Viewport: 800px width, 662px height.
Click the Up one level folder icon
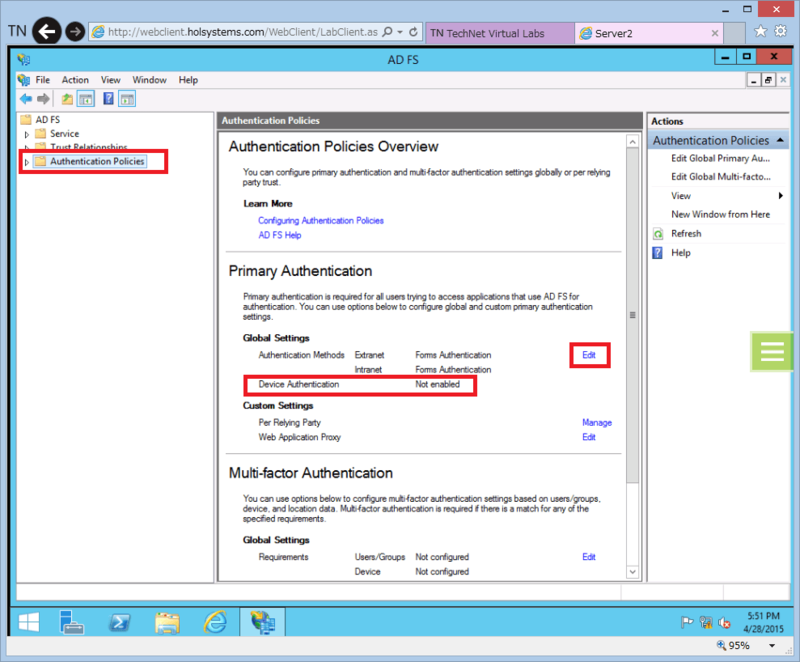click(x=67, y=98)
